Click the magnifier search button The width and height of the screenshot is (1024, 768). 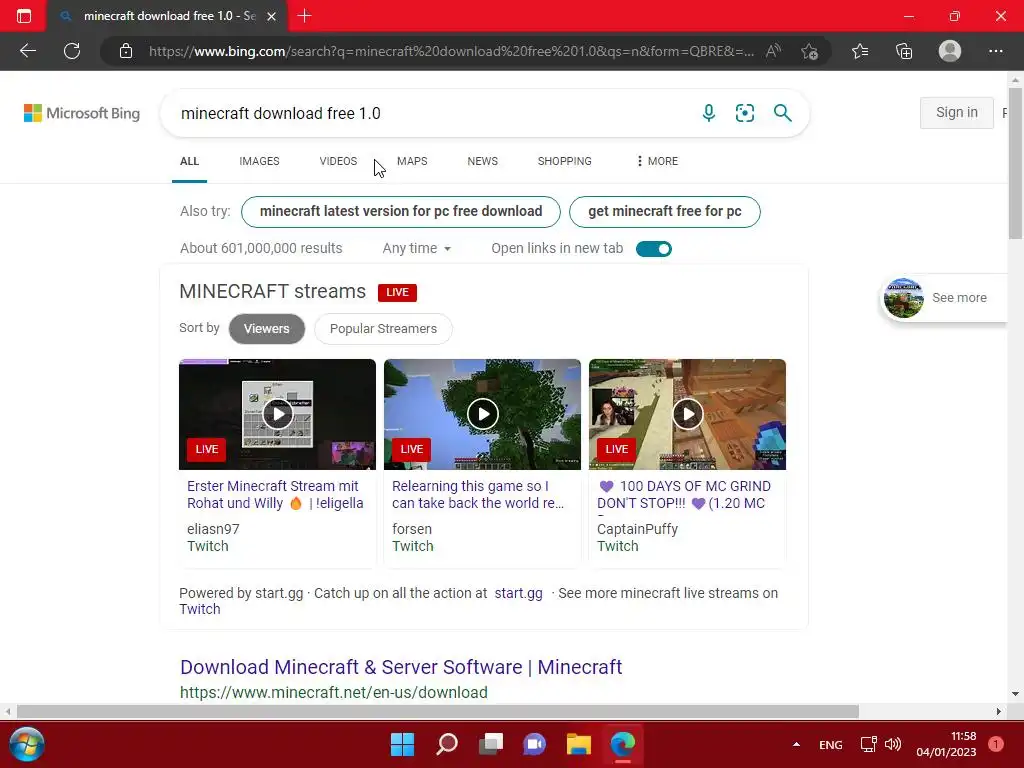coord(782,113)
